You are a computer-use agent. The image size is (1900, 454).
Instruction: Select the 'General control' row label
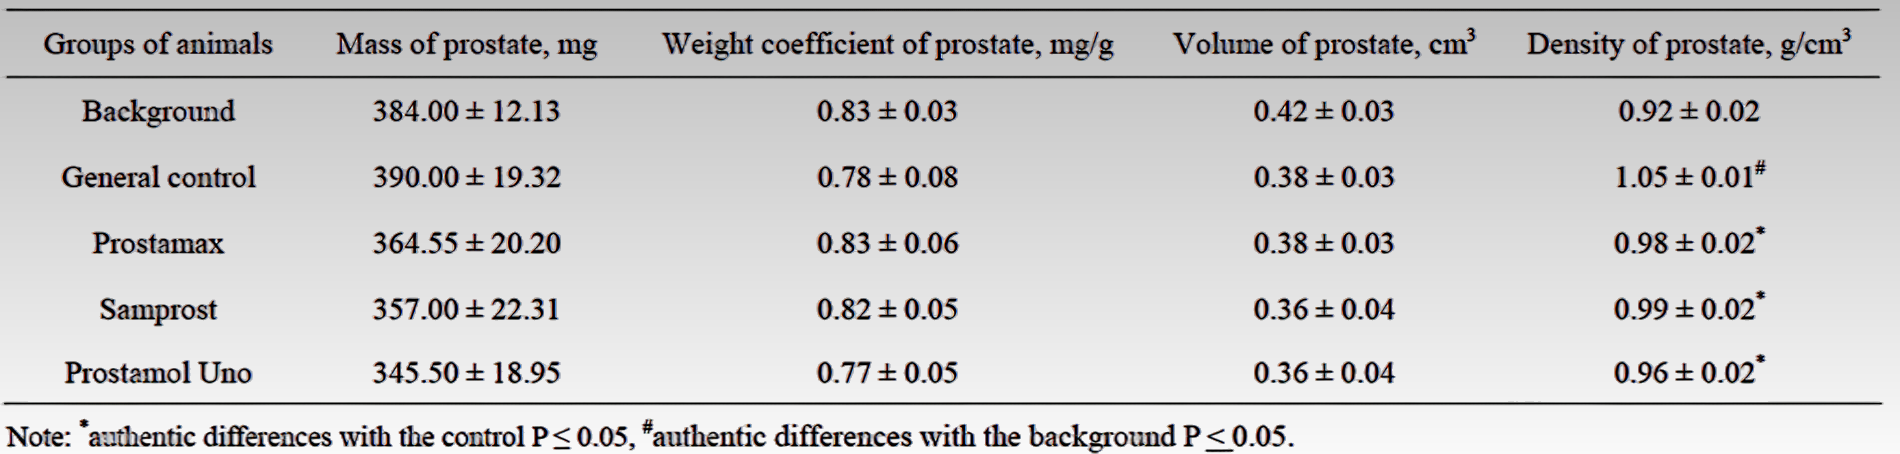[158, 177]
